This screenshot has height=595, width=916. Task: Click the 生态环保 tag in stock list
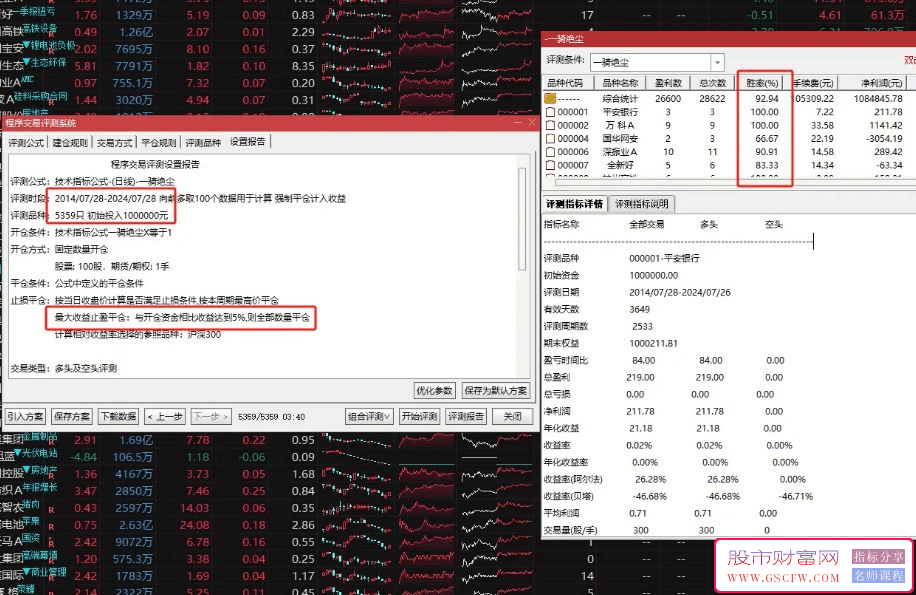(x=48, y=61)
